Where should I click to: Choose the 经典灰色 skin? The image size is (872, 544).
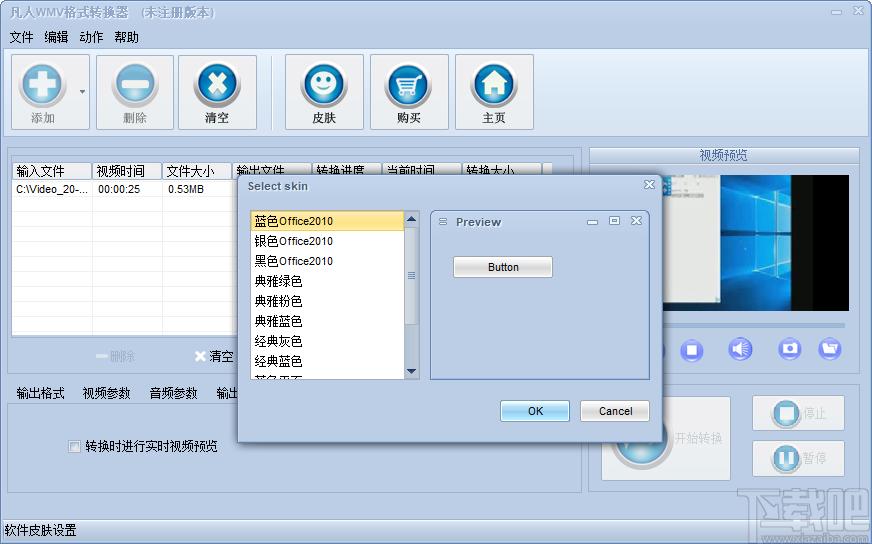[x=327, y=342]
